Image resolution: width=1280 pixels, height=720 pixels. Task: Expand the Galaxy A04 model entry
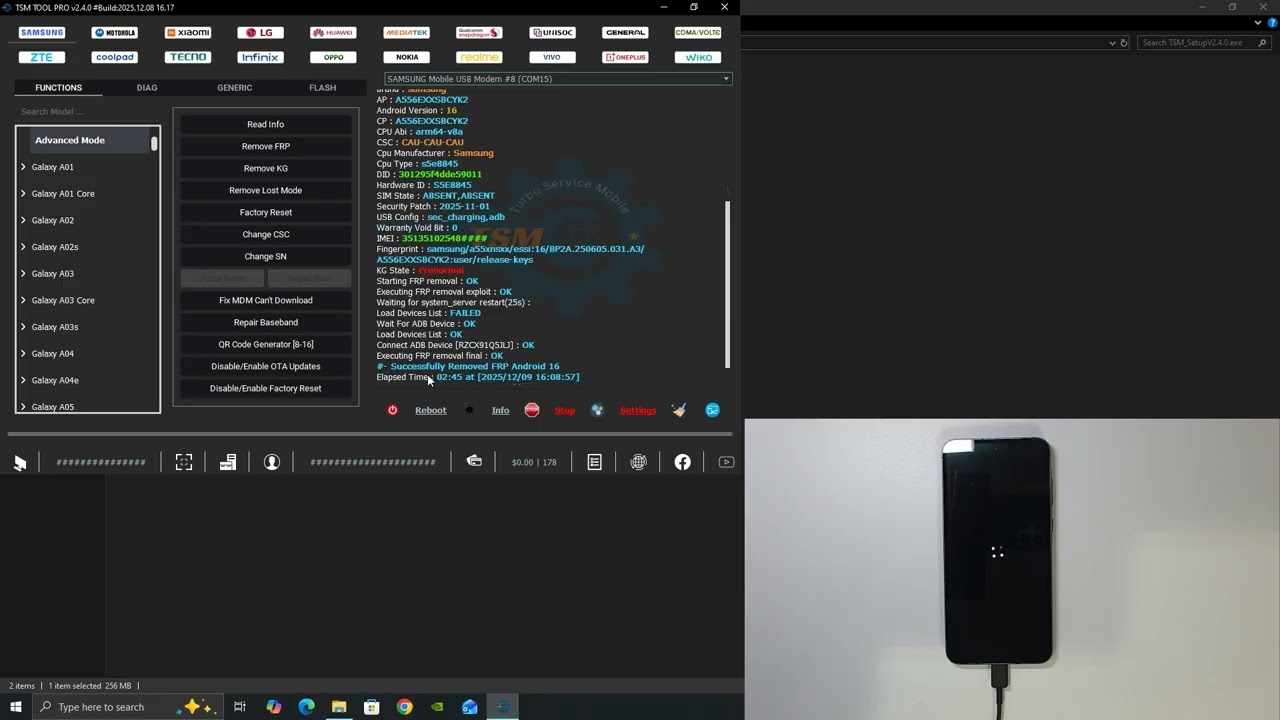23,354
